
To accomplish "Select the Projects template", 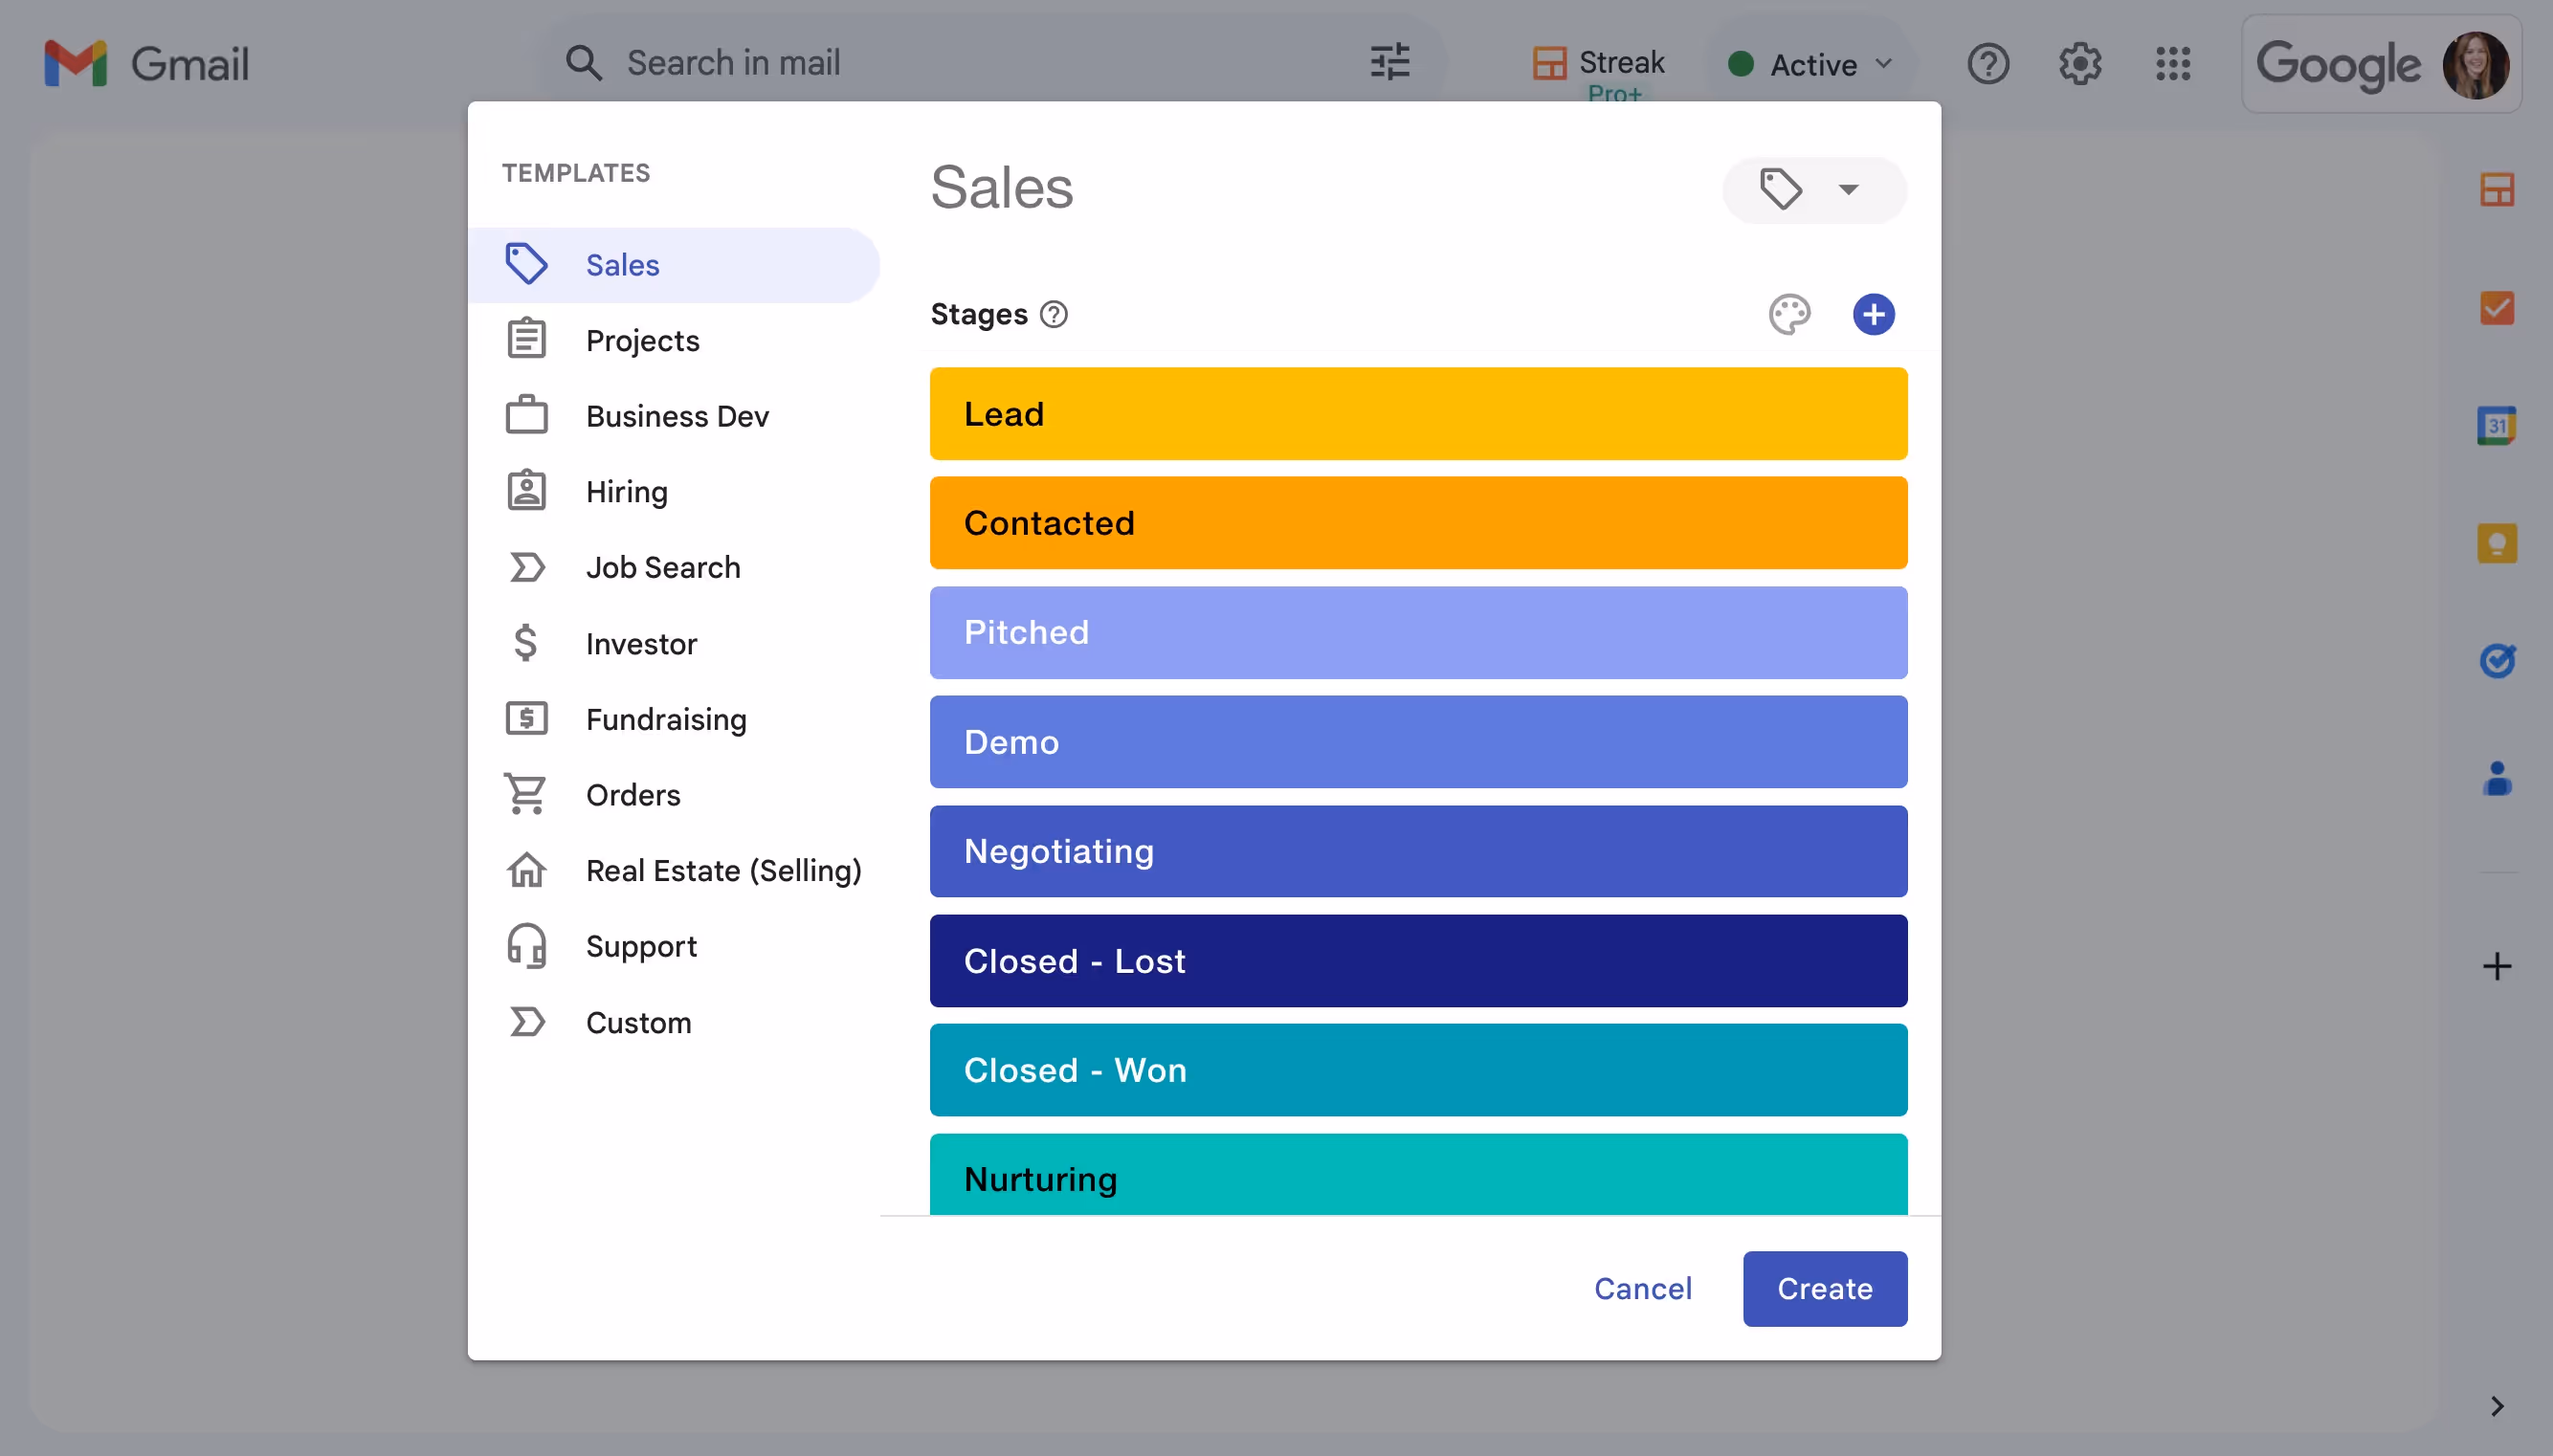I will 642,341.
